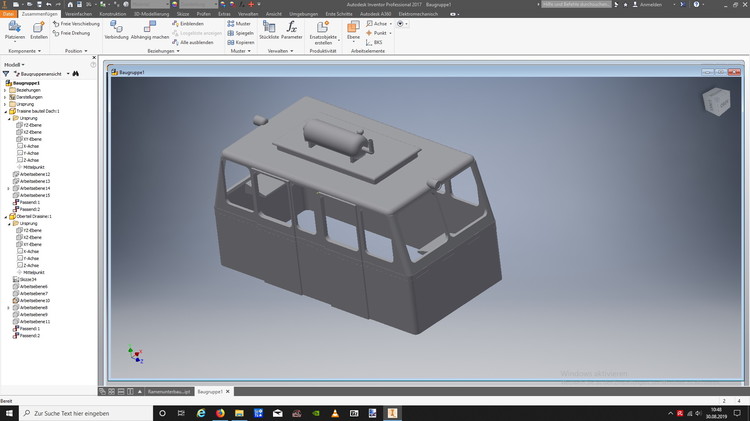
Task: Open the Stückliste tool
Action: (268, 29)
